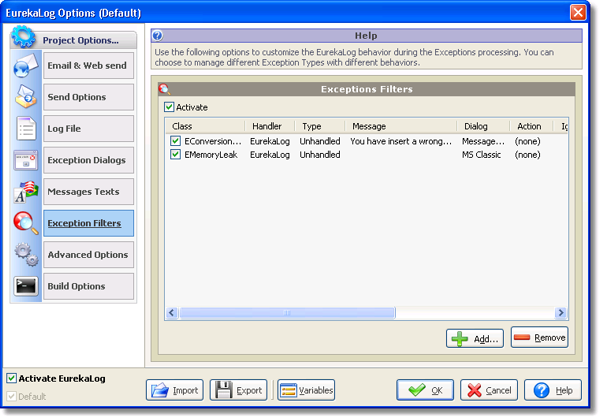Click the horizontal scrollbar left arrow
Viewport: 600px width, 418px height.
pyautogui.click(x=171, y=312)
